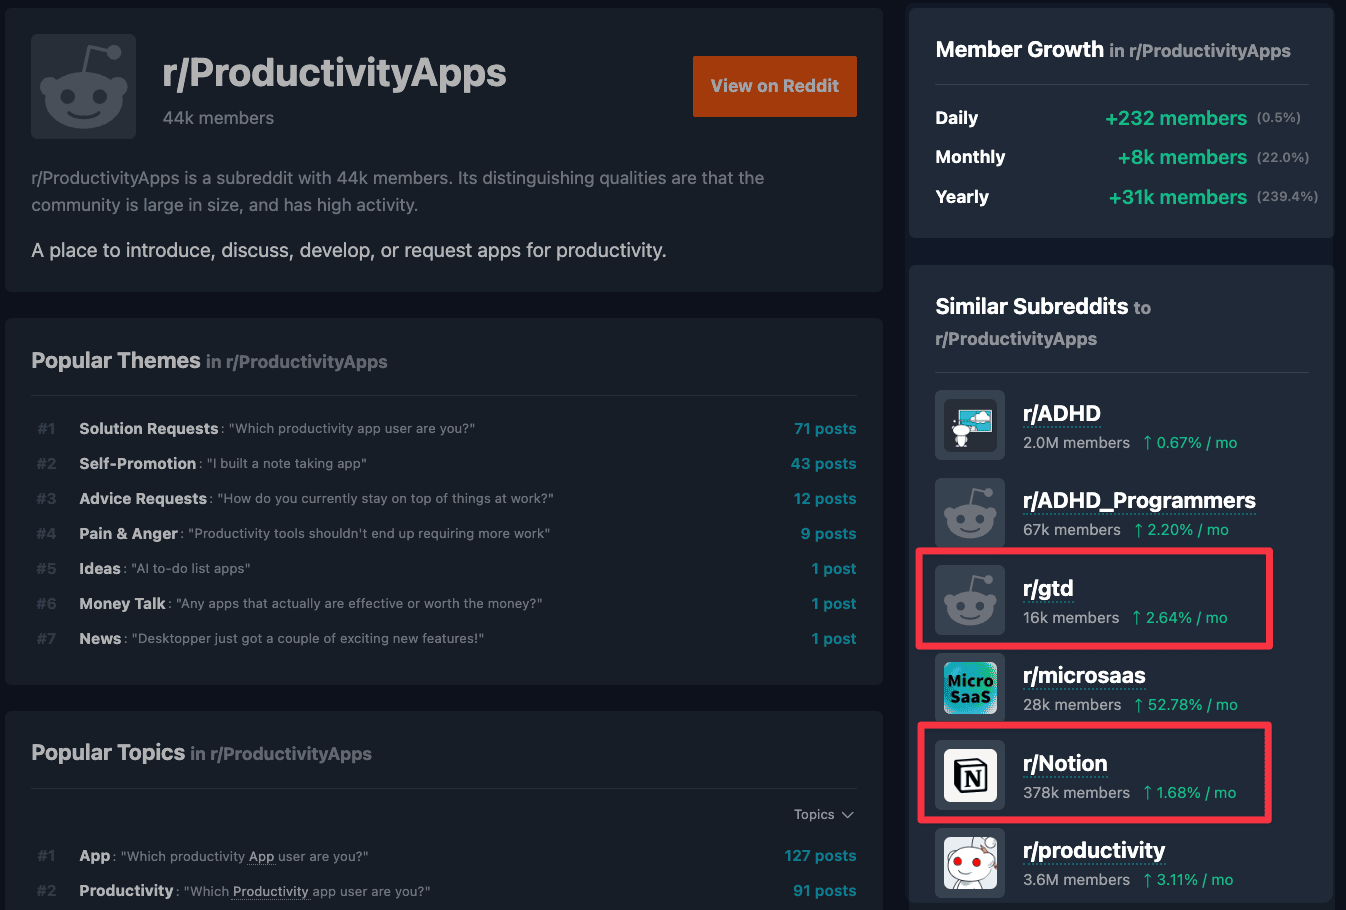Click the r/productivity subreddit avatar
The image size is (1346, 910).
click(969, 862)
